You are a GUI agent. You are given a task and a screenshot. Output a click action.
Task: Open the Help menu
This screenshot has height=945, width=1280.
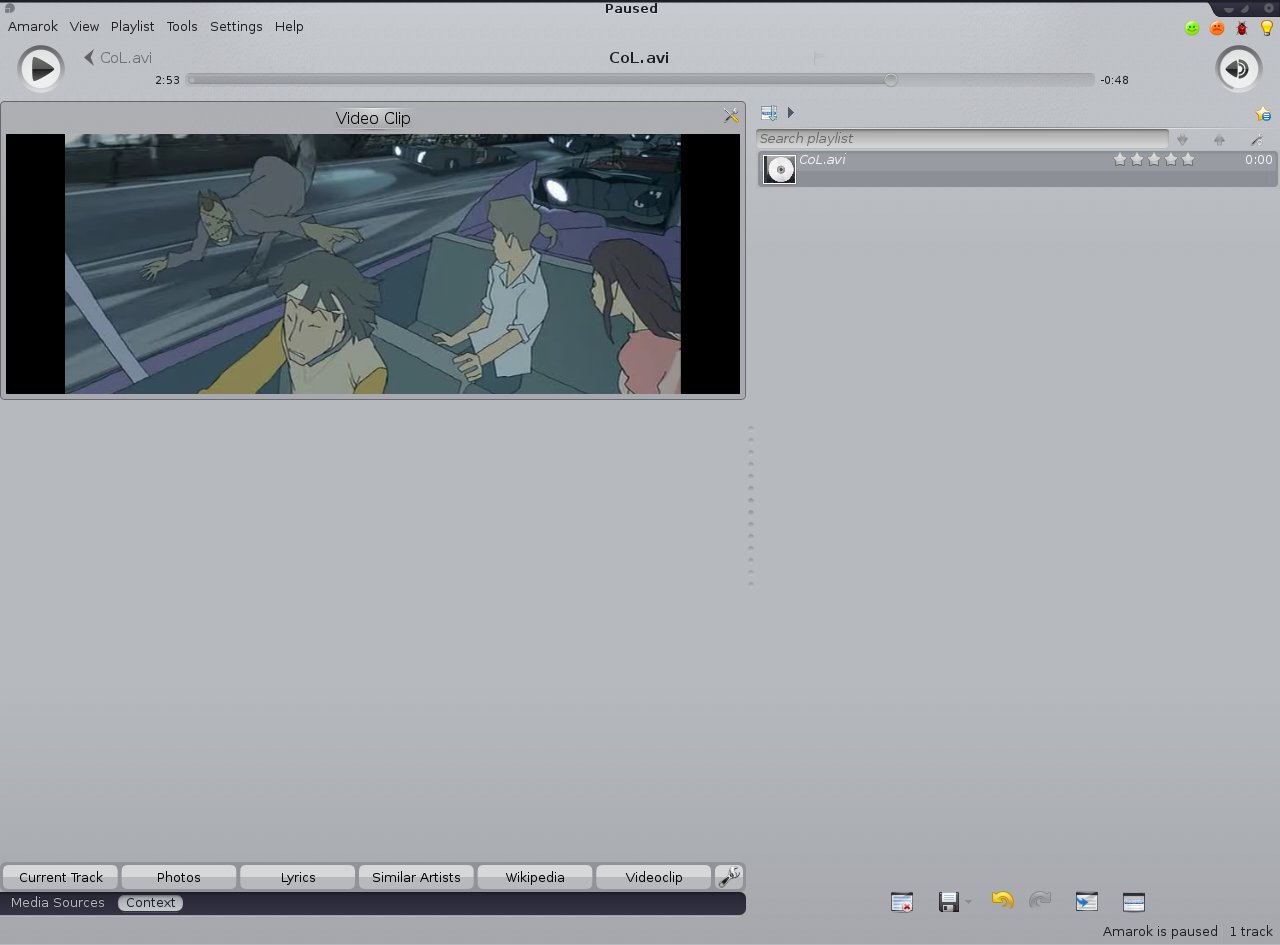(x=289, y=27)
